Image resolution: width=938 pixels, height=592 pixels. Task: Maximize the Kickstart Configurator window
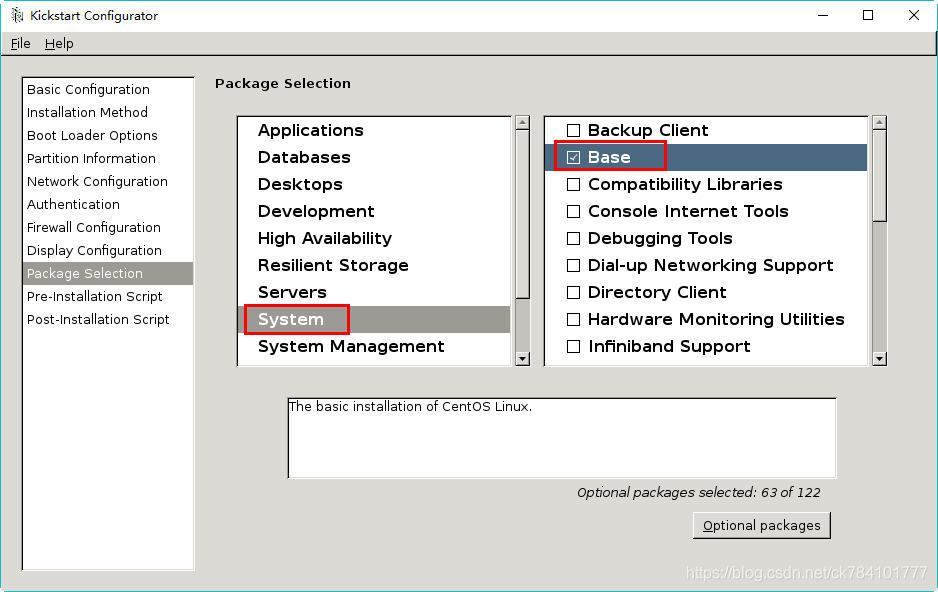(x=868, y=16)
